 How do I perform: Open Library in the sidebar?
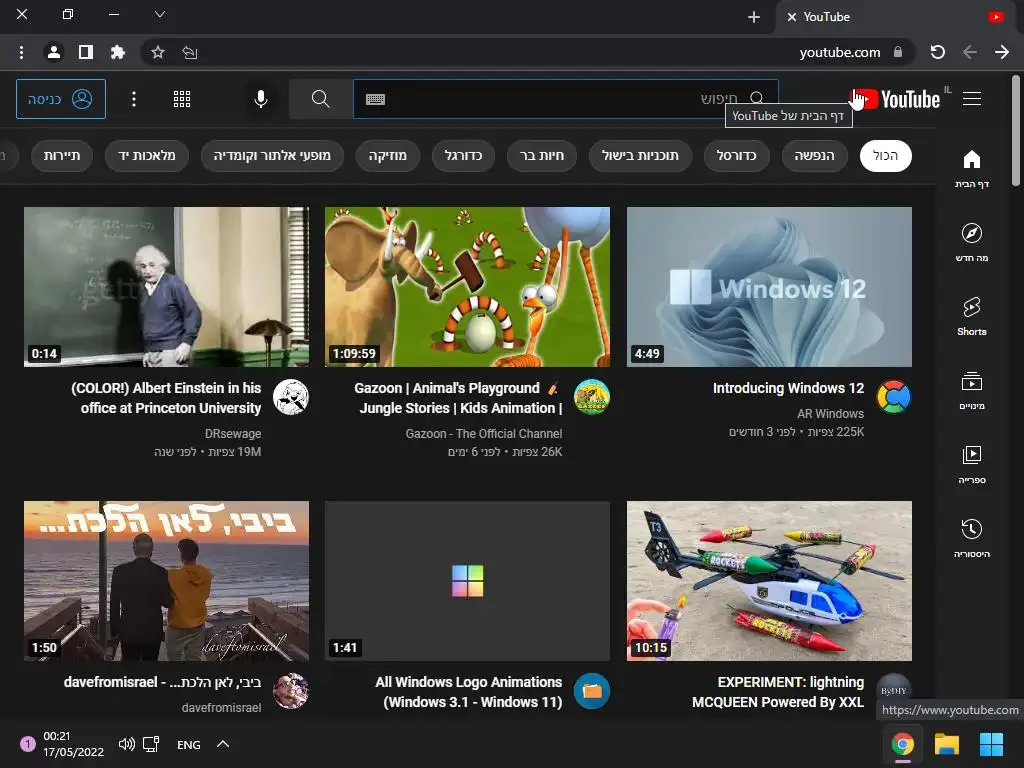click(x=972, y=464)
